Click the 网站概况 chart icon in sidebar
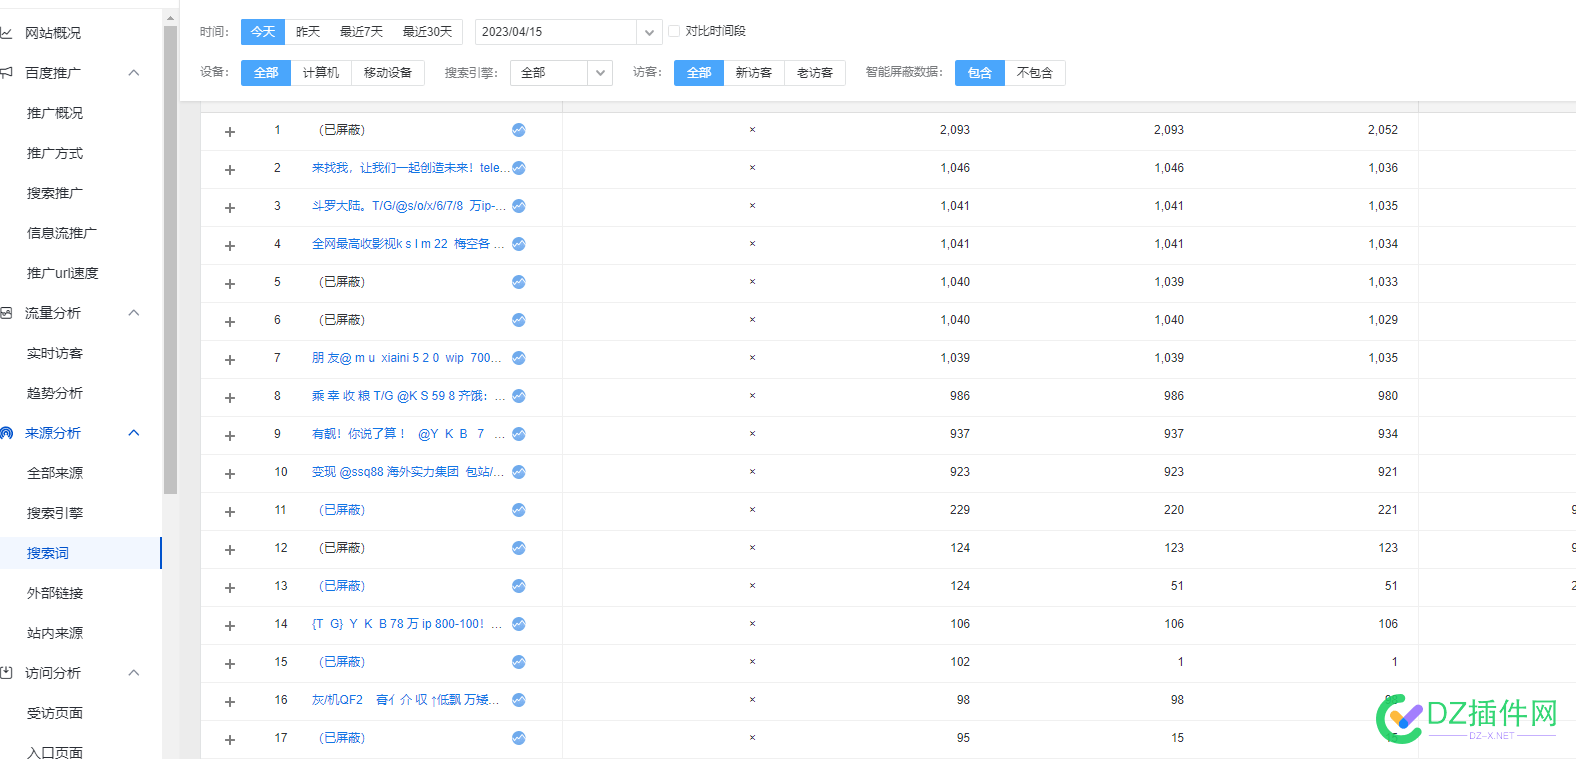 (6, 33)
